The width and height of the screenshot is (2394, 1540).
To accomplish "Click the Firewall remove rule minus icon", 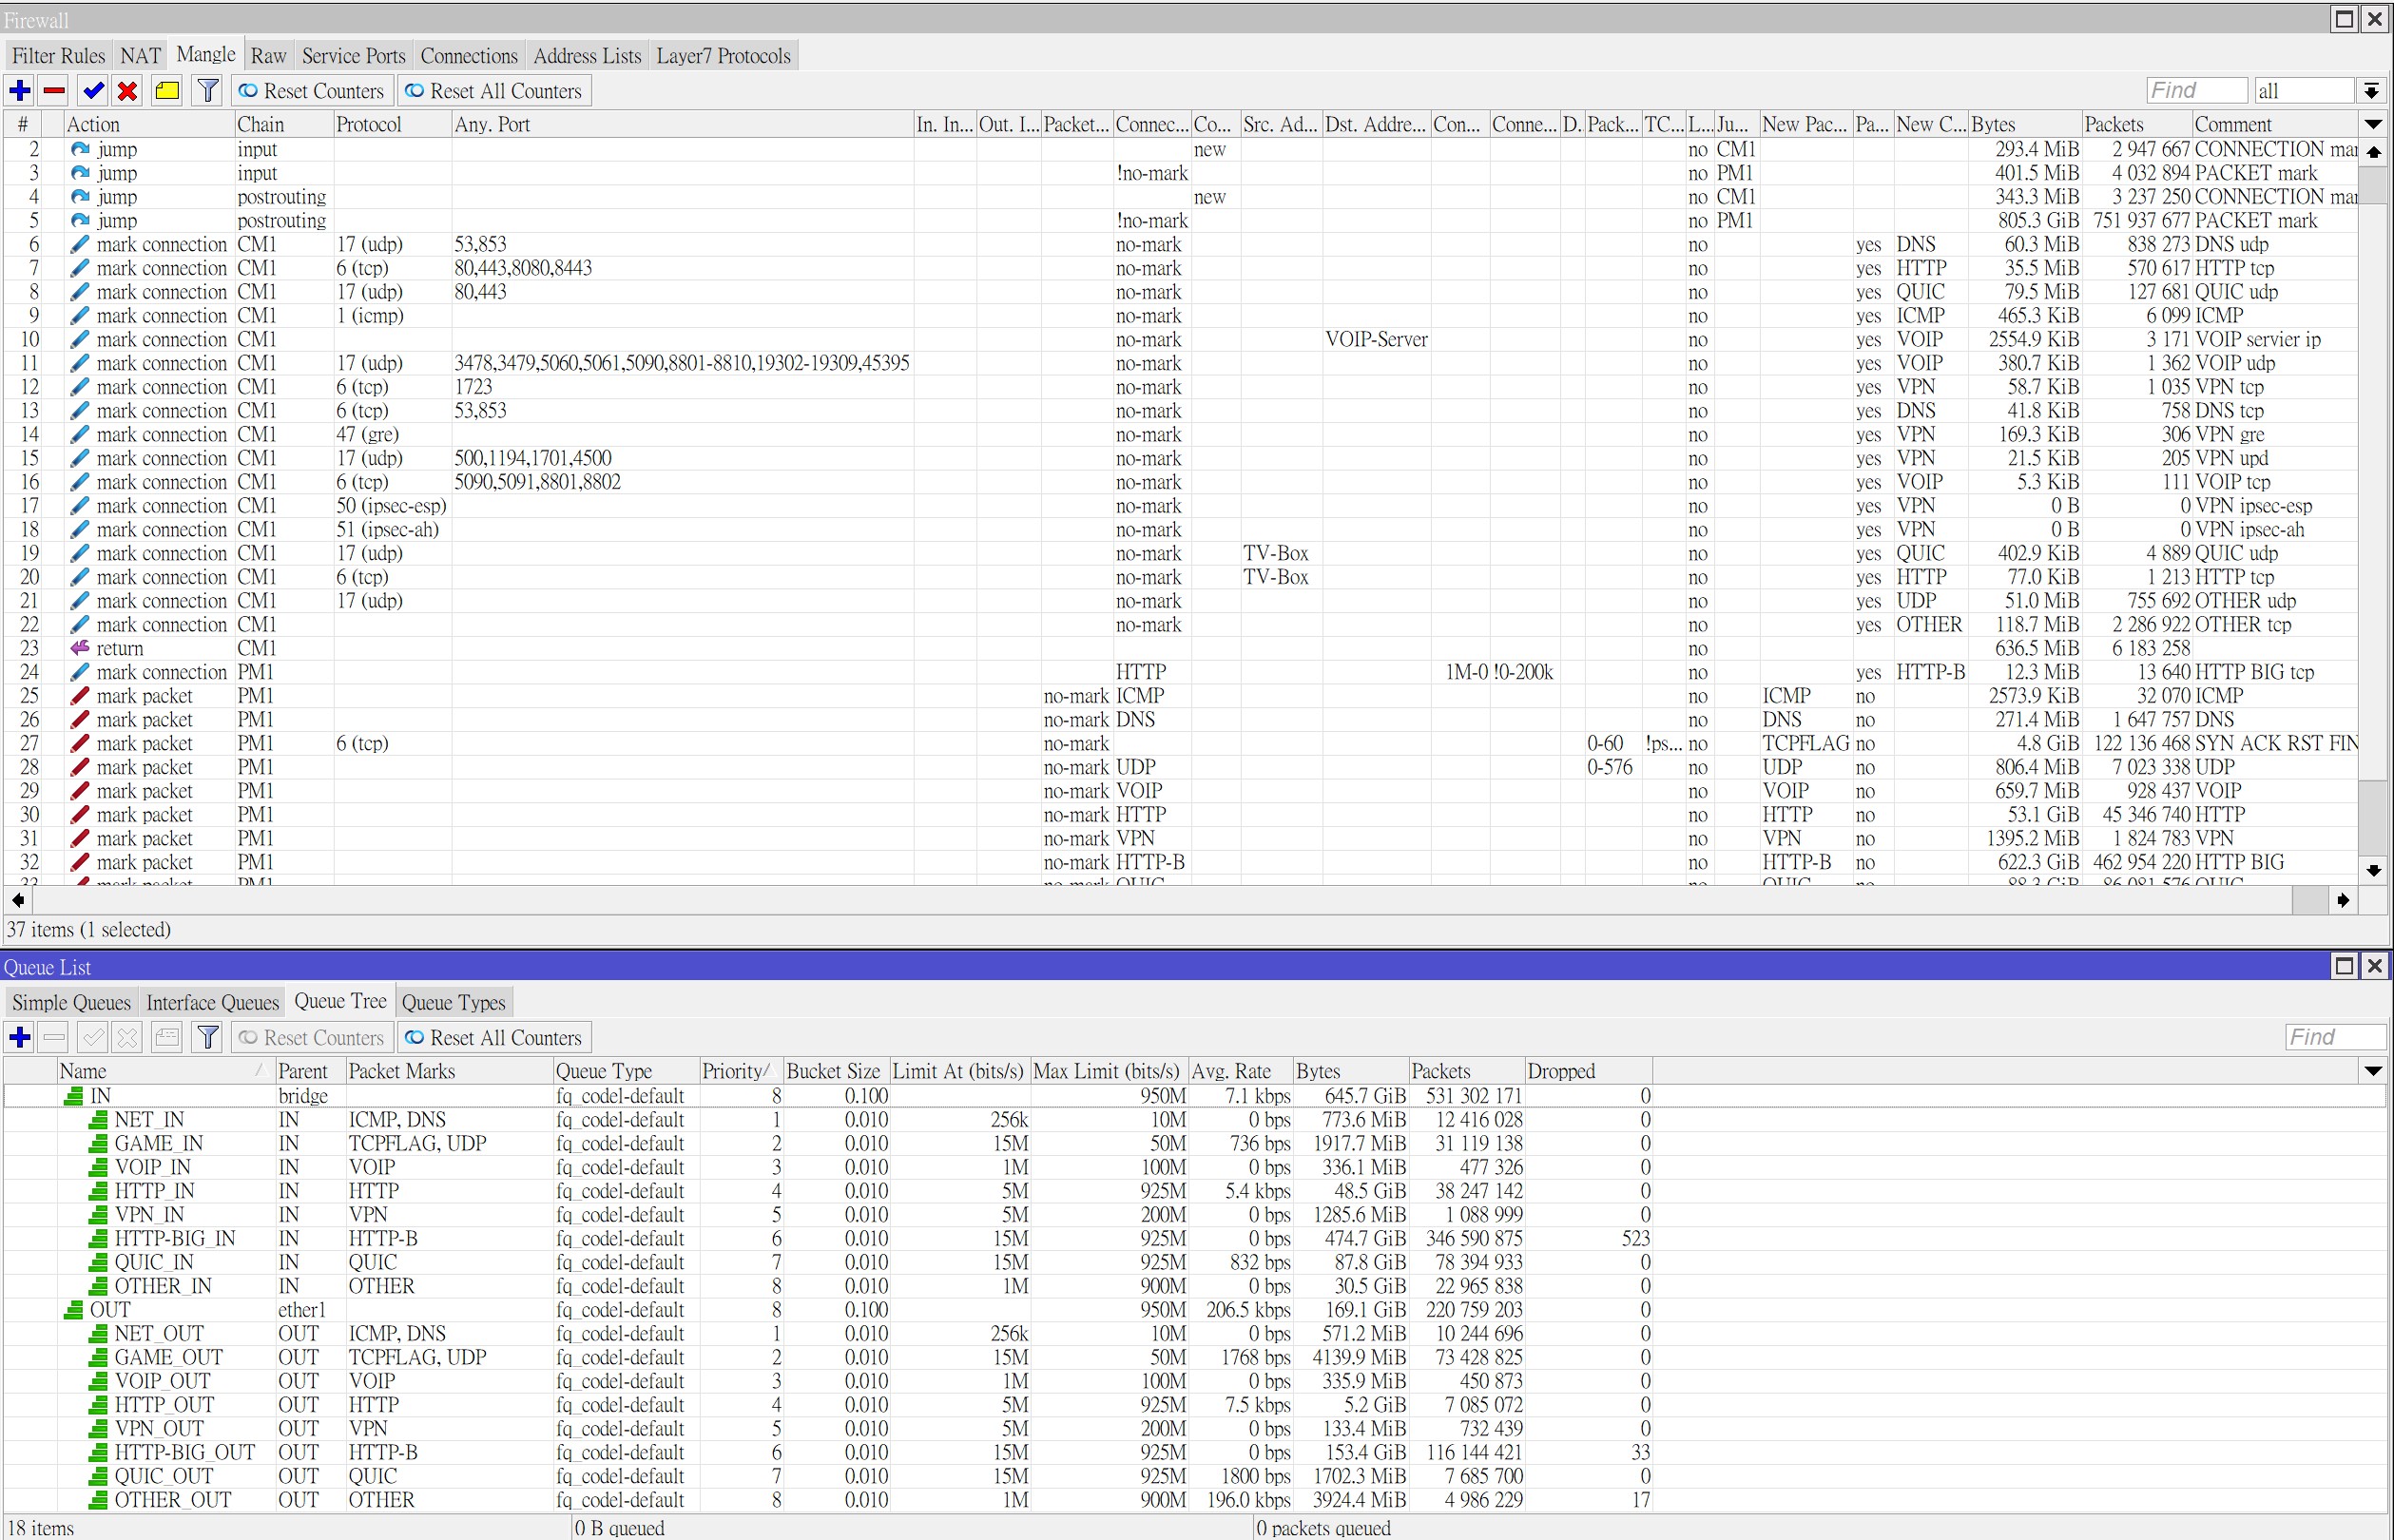I will tap(55, 91).
